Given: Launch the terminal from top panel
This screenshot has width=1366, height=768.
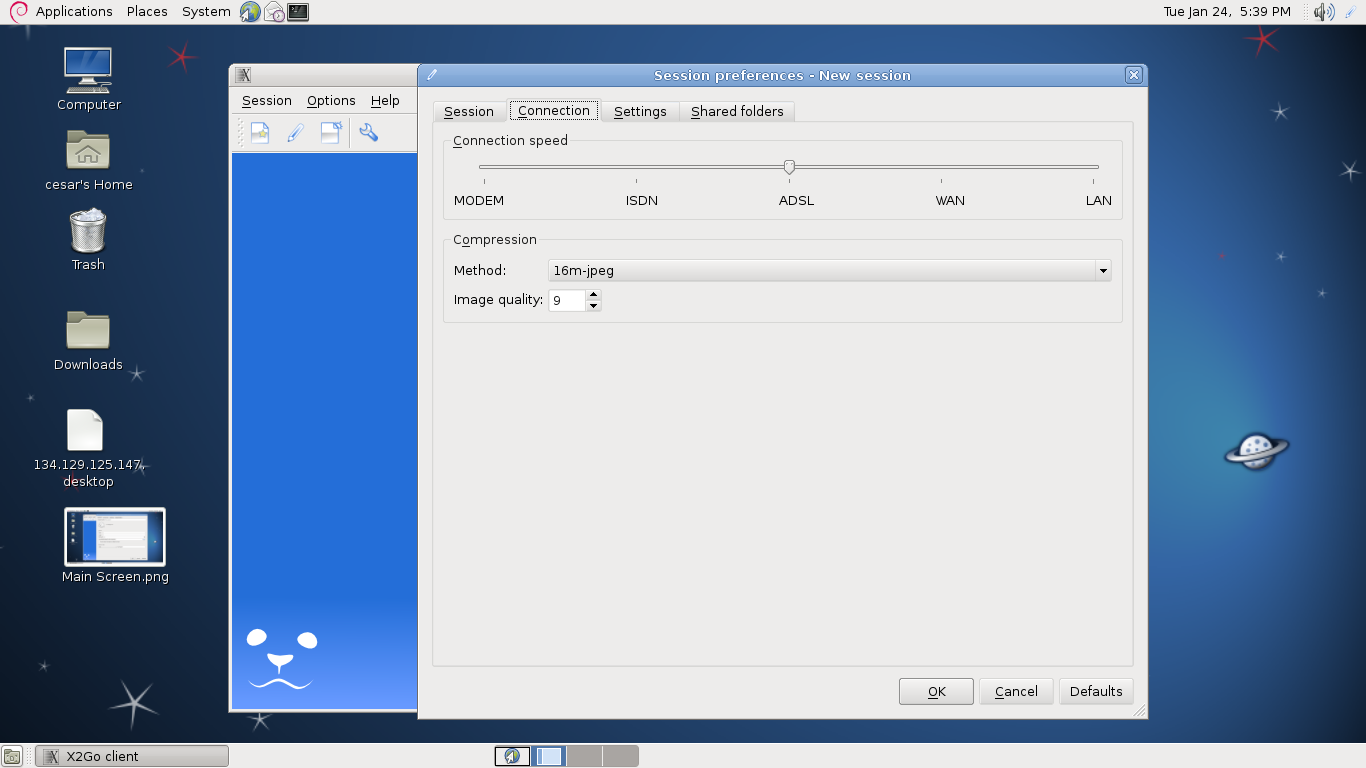Looking at the screenshot, I should 298,12.
